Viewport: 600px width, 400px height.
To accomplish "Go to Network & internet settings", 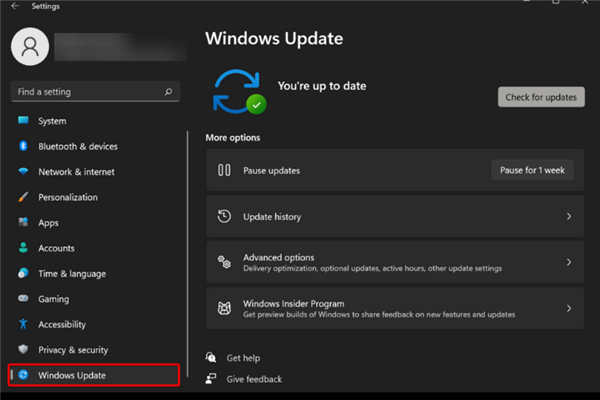I will 76,172.
